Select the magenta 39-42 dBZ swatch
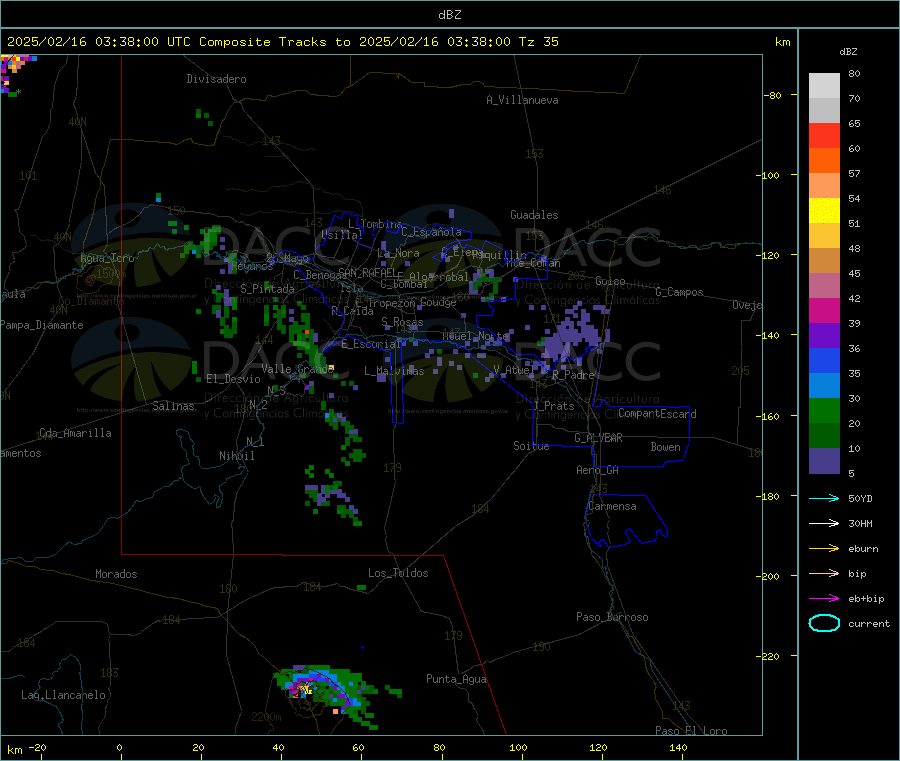This screenshot has height=761, width=900. [824, 310]
